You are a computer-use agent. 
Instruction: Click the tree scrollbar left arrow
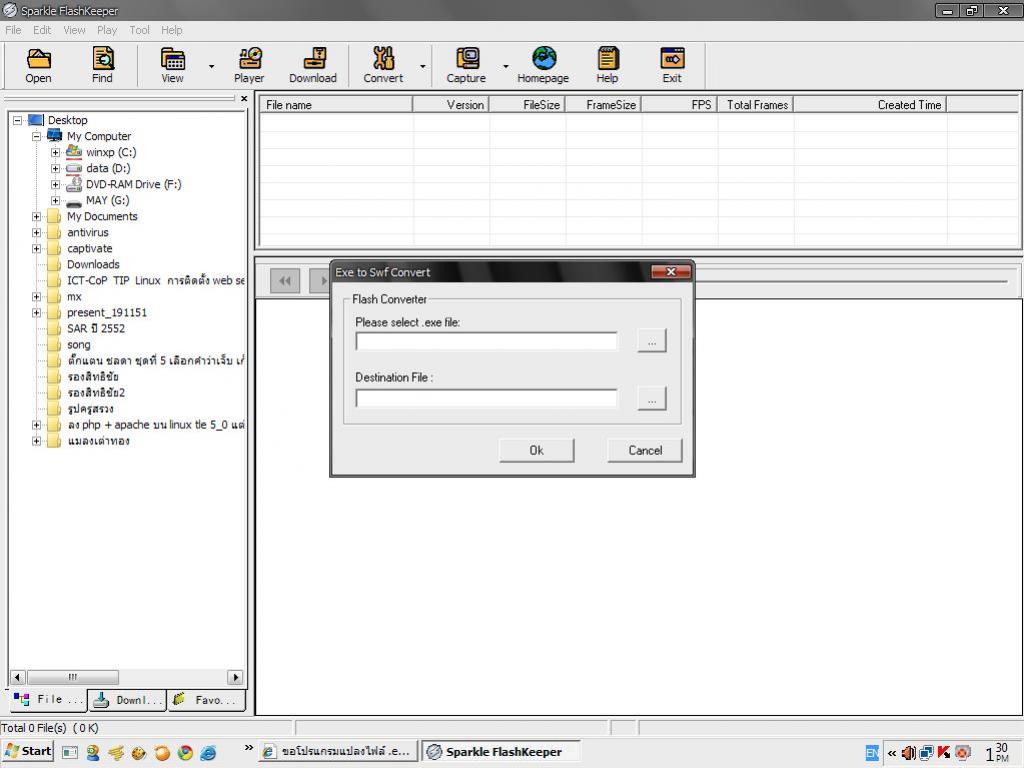(x=18, y=677)
